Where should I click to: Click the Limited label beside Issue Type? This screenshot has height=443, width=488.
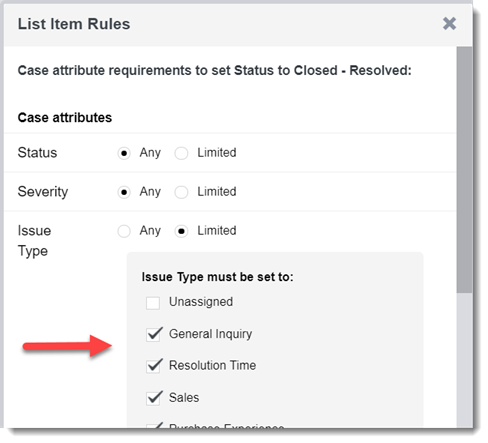point(217,230)
